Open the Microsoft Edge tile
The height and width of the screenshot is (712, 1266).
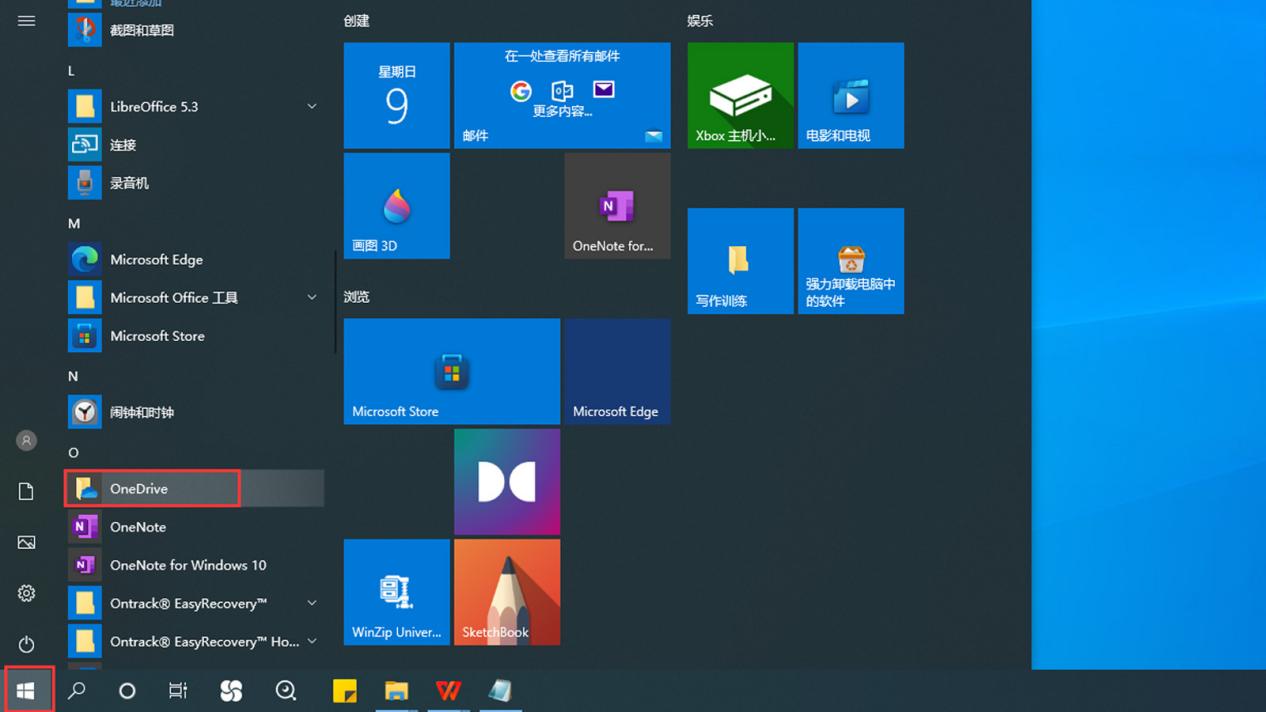(617, 371)
